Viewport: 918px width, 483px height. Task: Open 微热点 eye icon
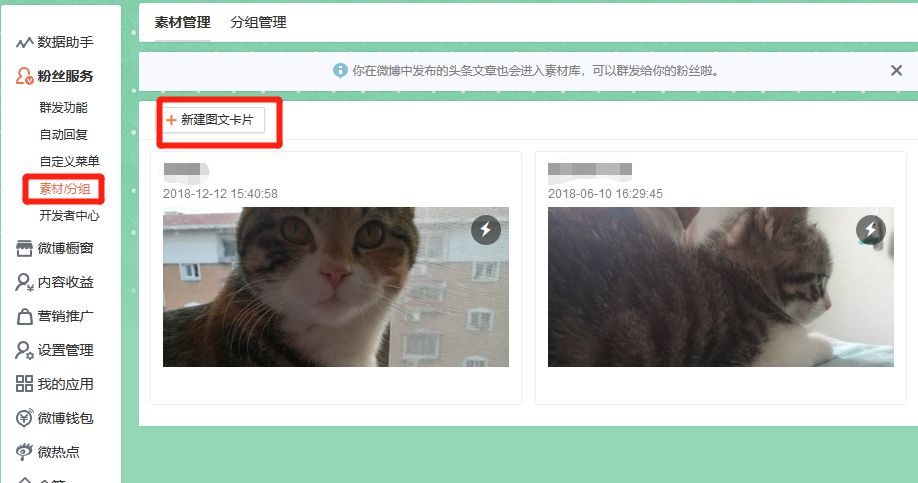pos(24,451)
